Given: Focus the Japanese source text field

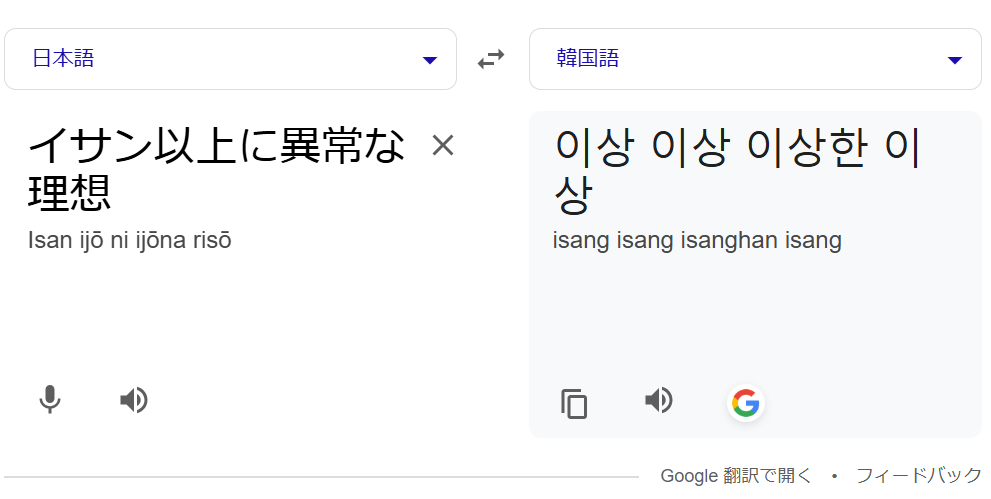Looking at the screenshot, I should [217, 169].
